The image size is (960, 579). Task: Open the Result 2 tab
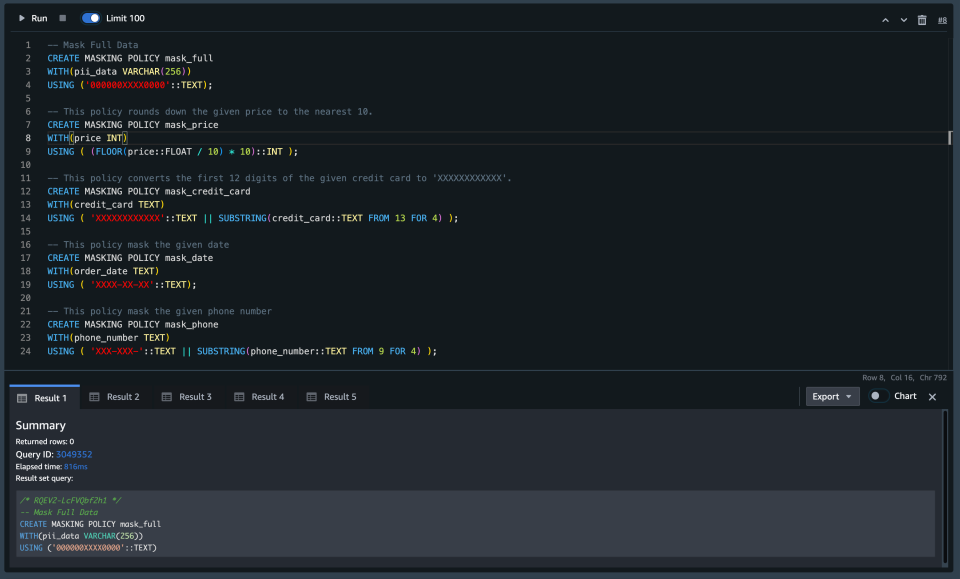[115, 397]
